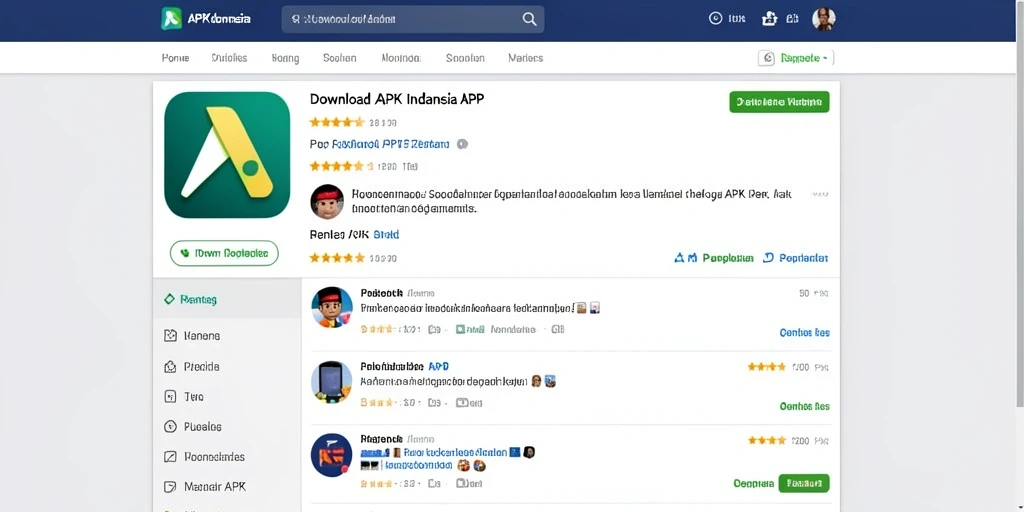Open the Ovidoles navigation tab
The image size is (1024, 512).
[x=229, y=58]
